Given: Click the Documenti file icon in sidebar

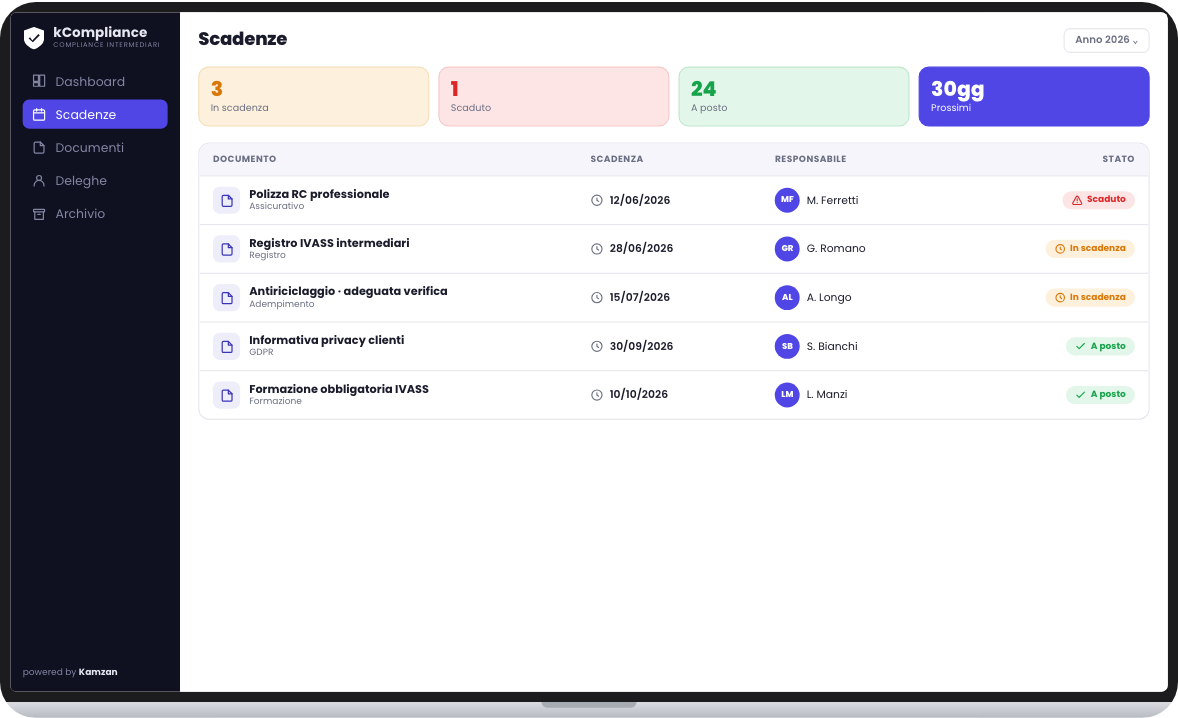Looking at the screenshot, I should click(39, 147).
